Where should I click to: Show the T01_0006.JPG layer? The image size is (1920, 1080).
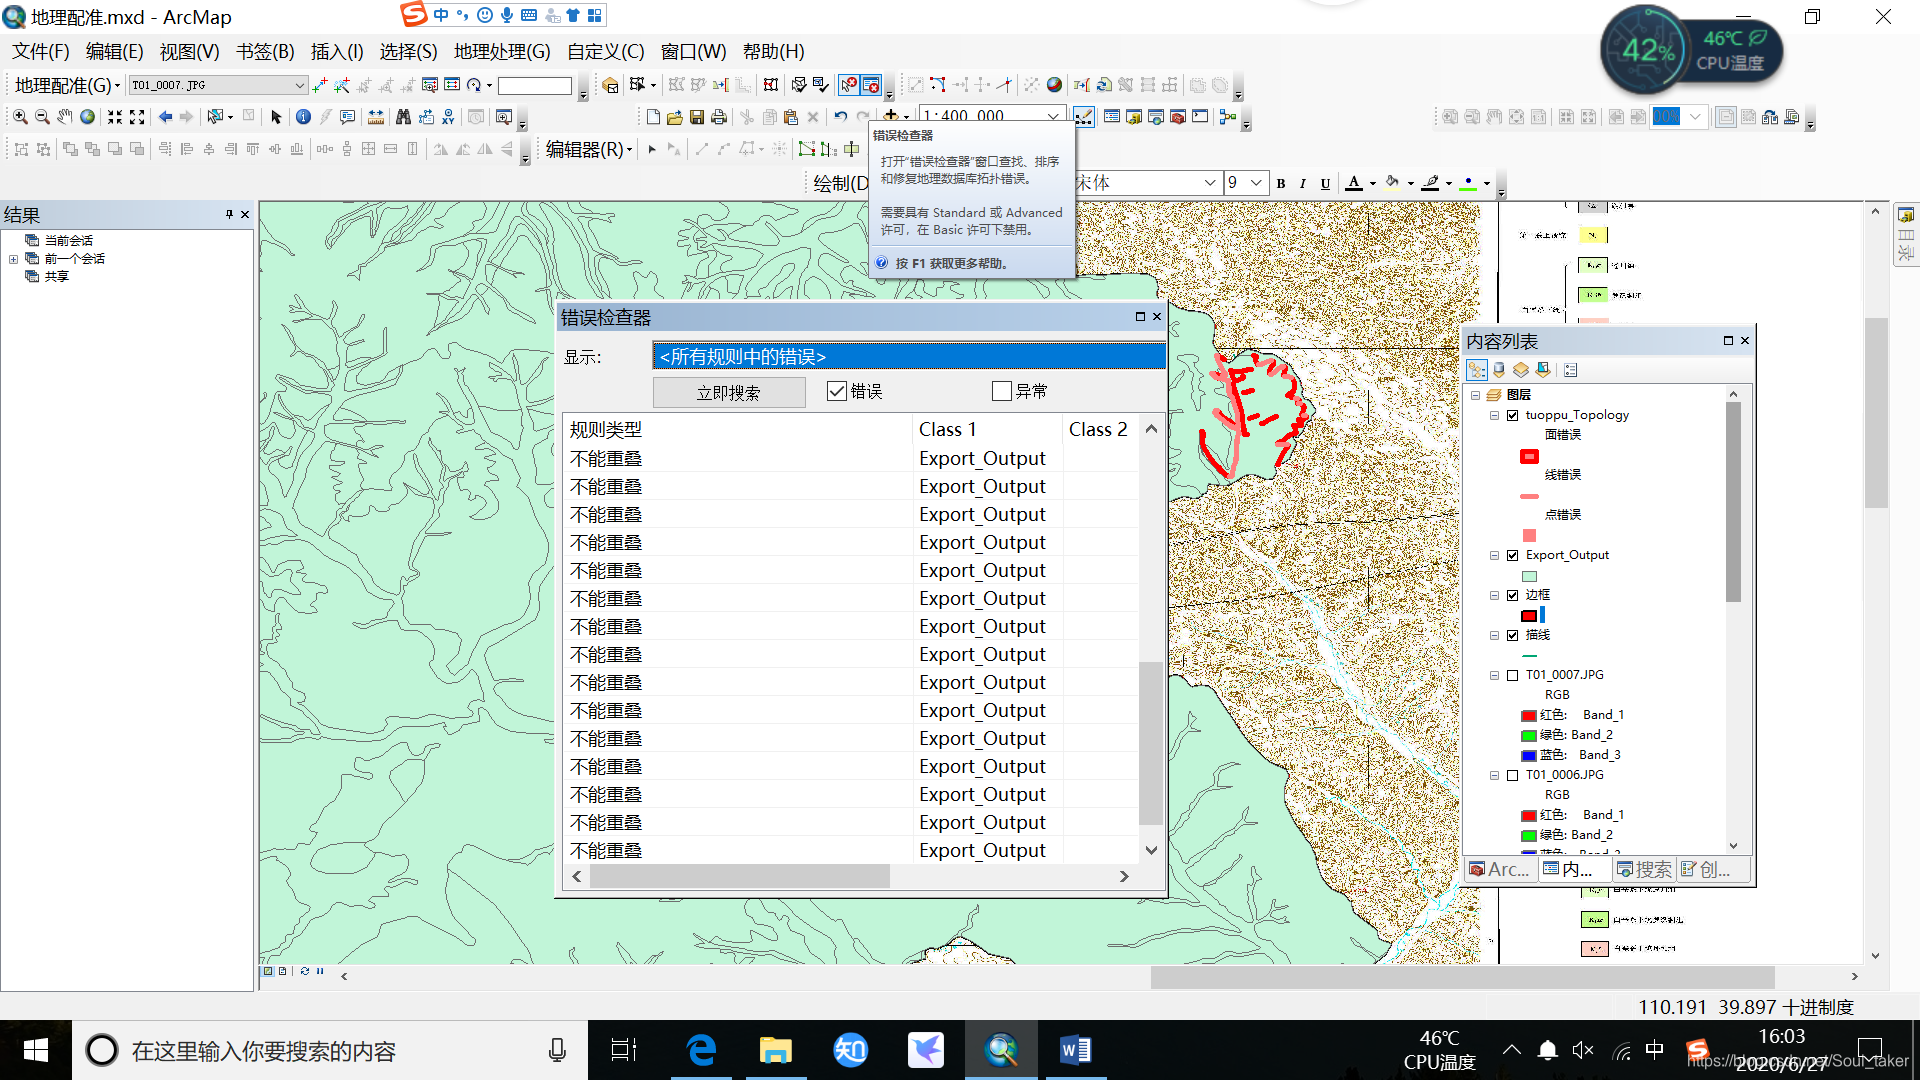pos(1513,775)
